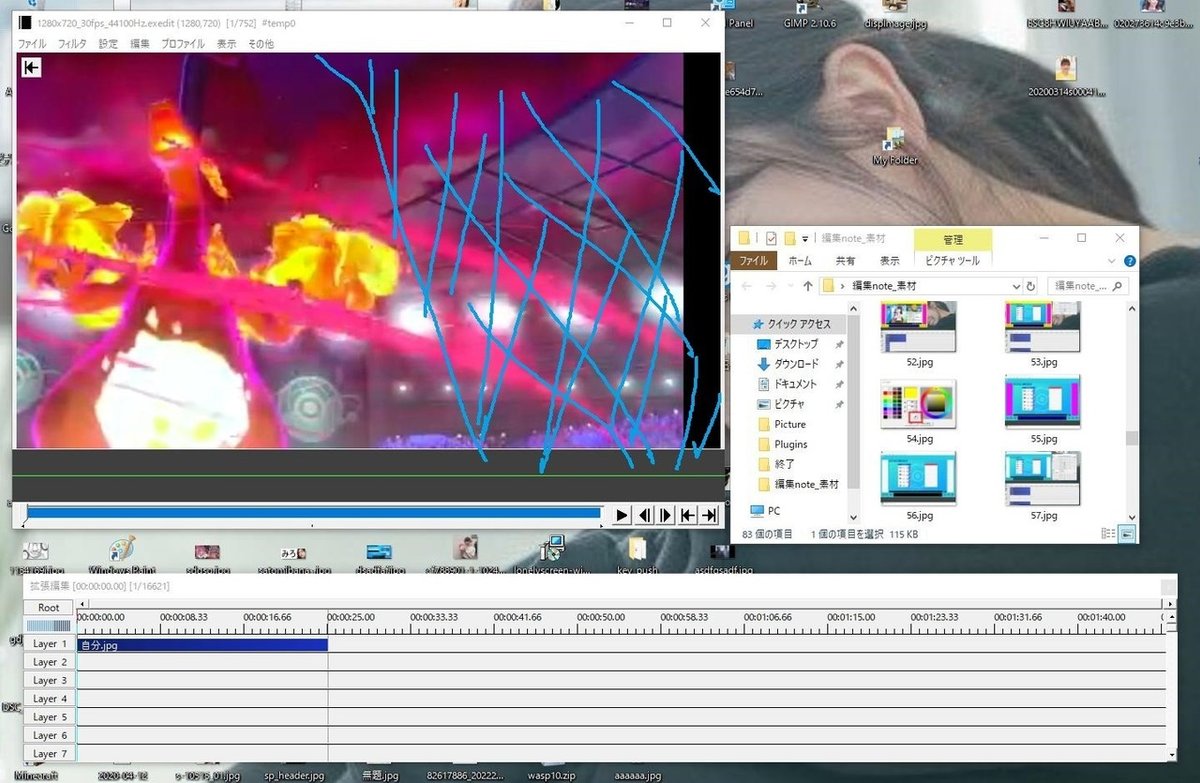Select ピクチャ in the navigation pane
This screenshot has width=1200, height=783.
788,404
